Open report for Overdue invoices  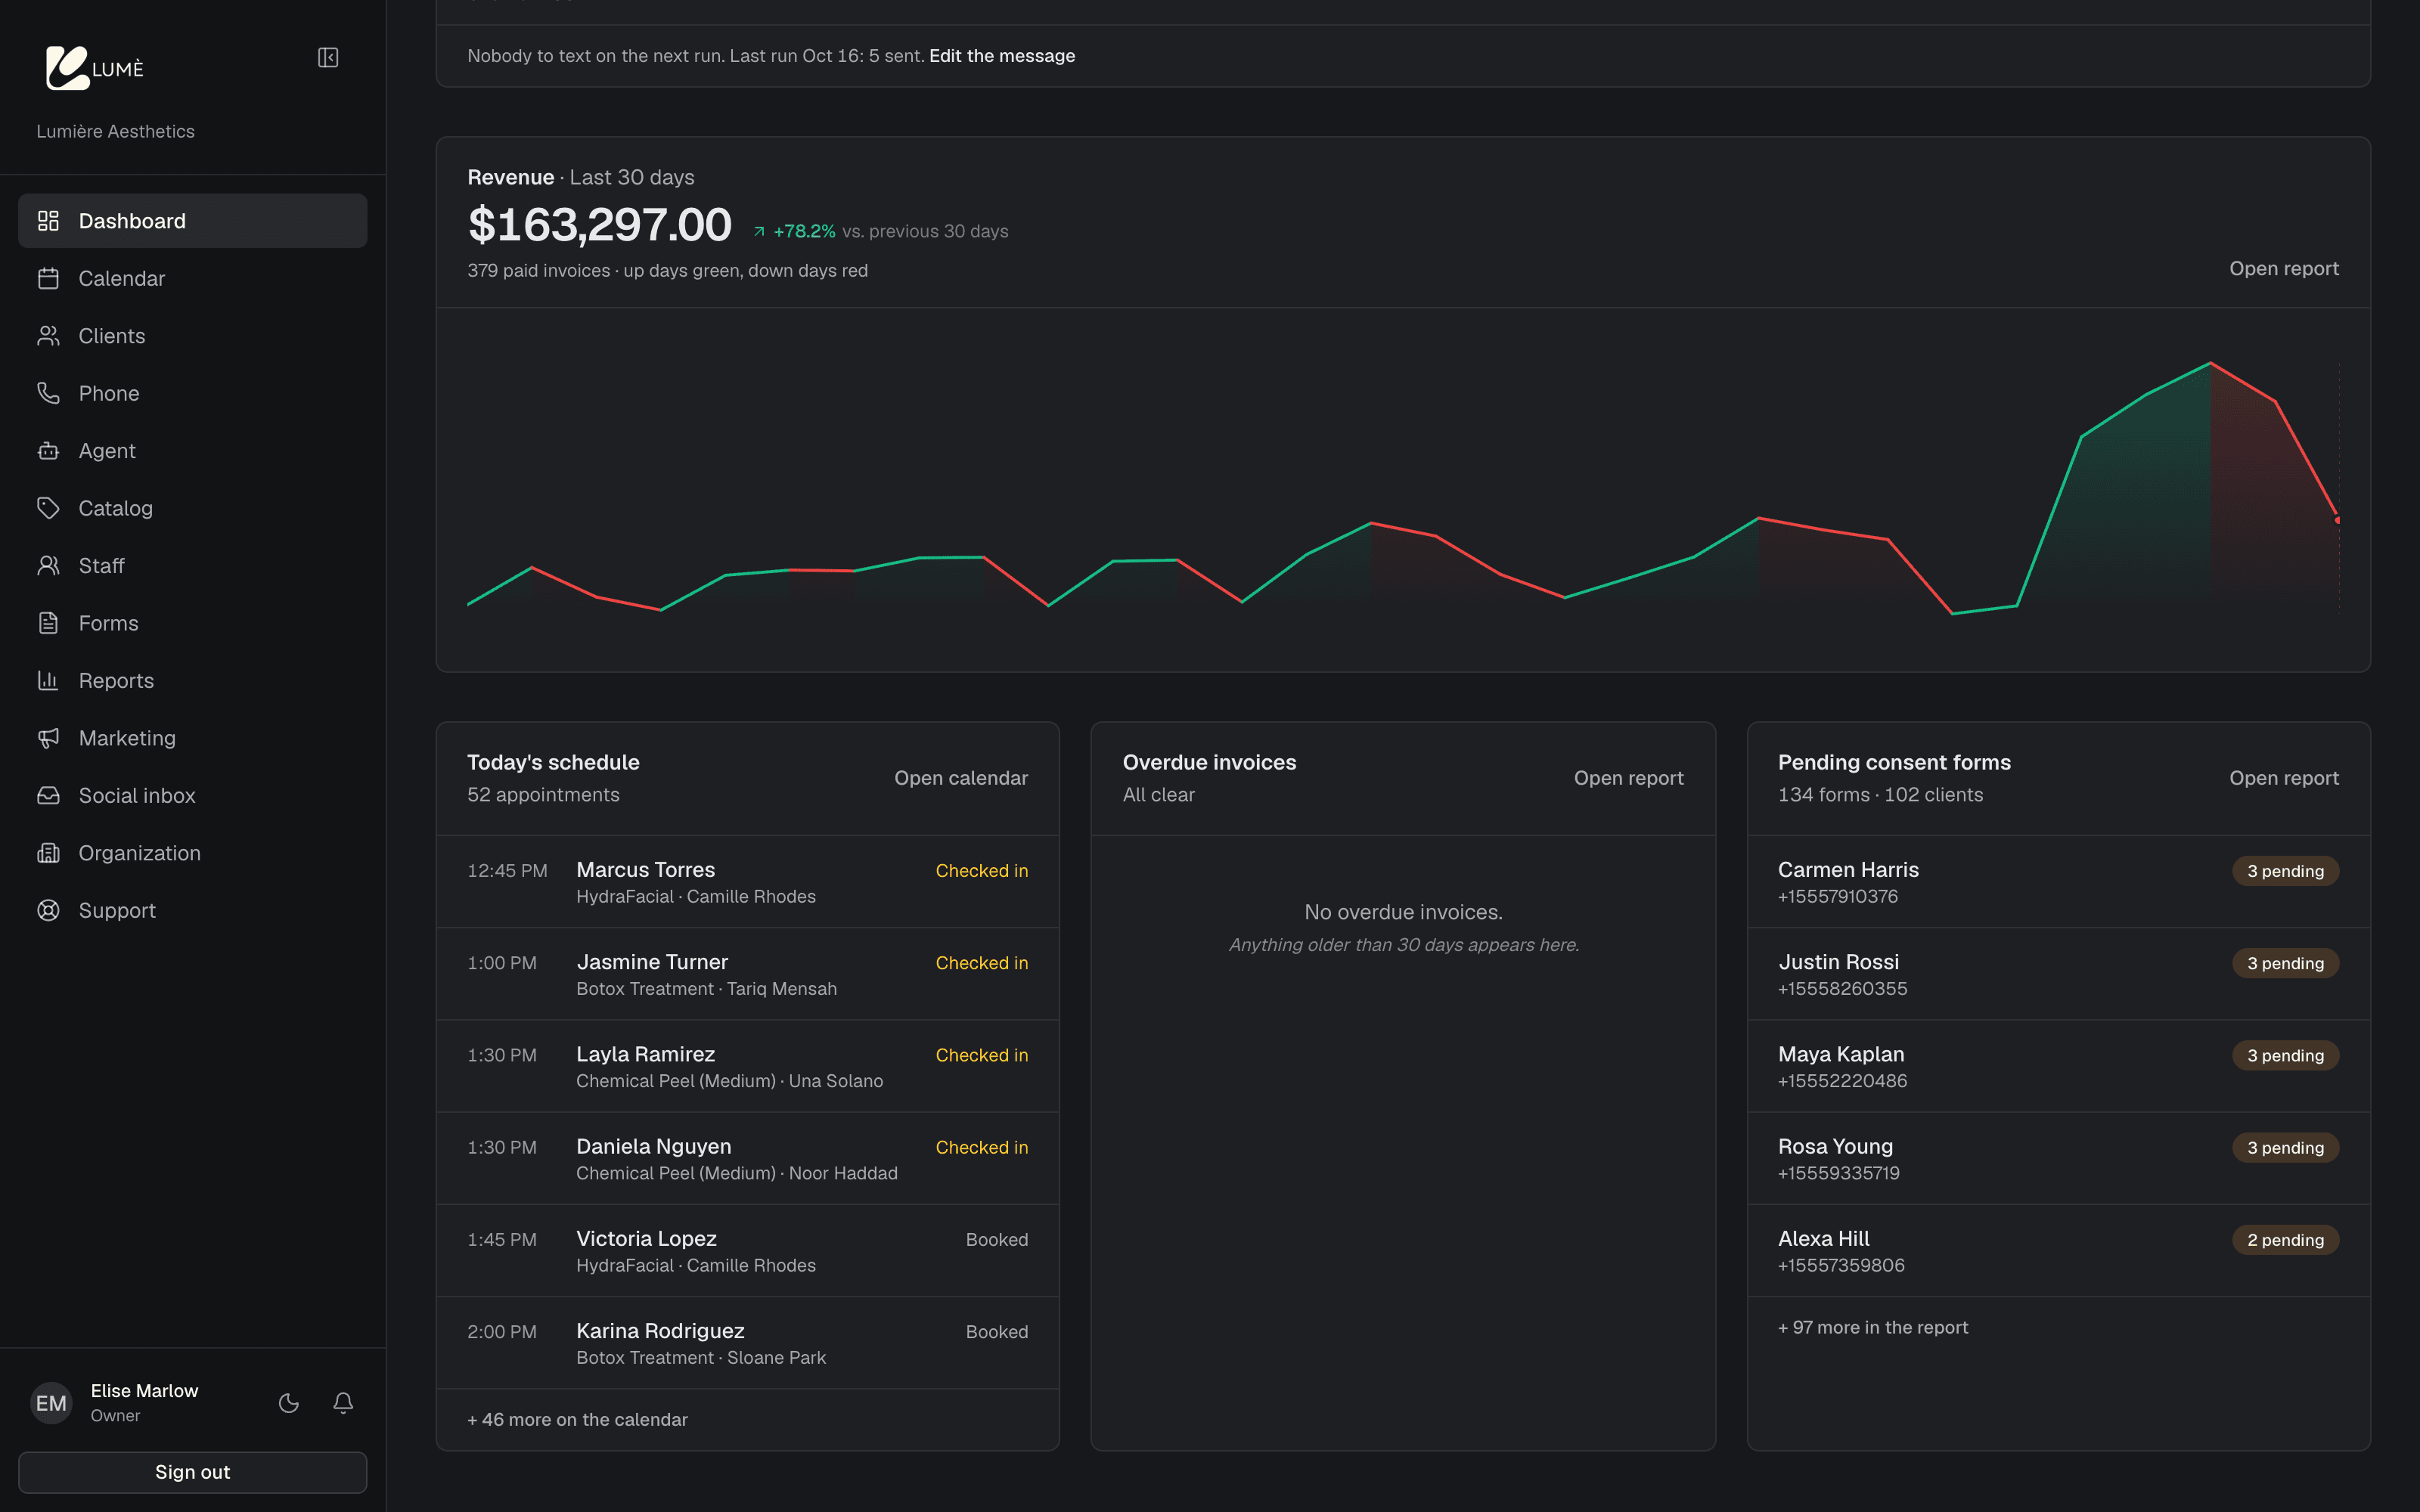1628,778
